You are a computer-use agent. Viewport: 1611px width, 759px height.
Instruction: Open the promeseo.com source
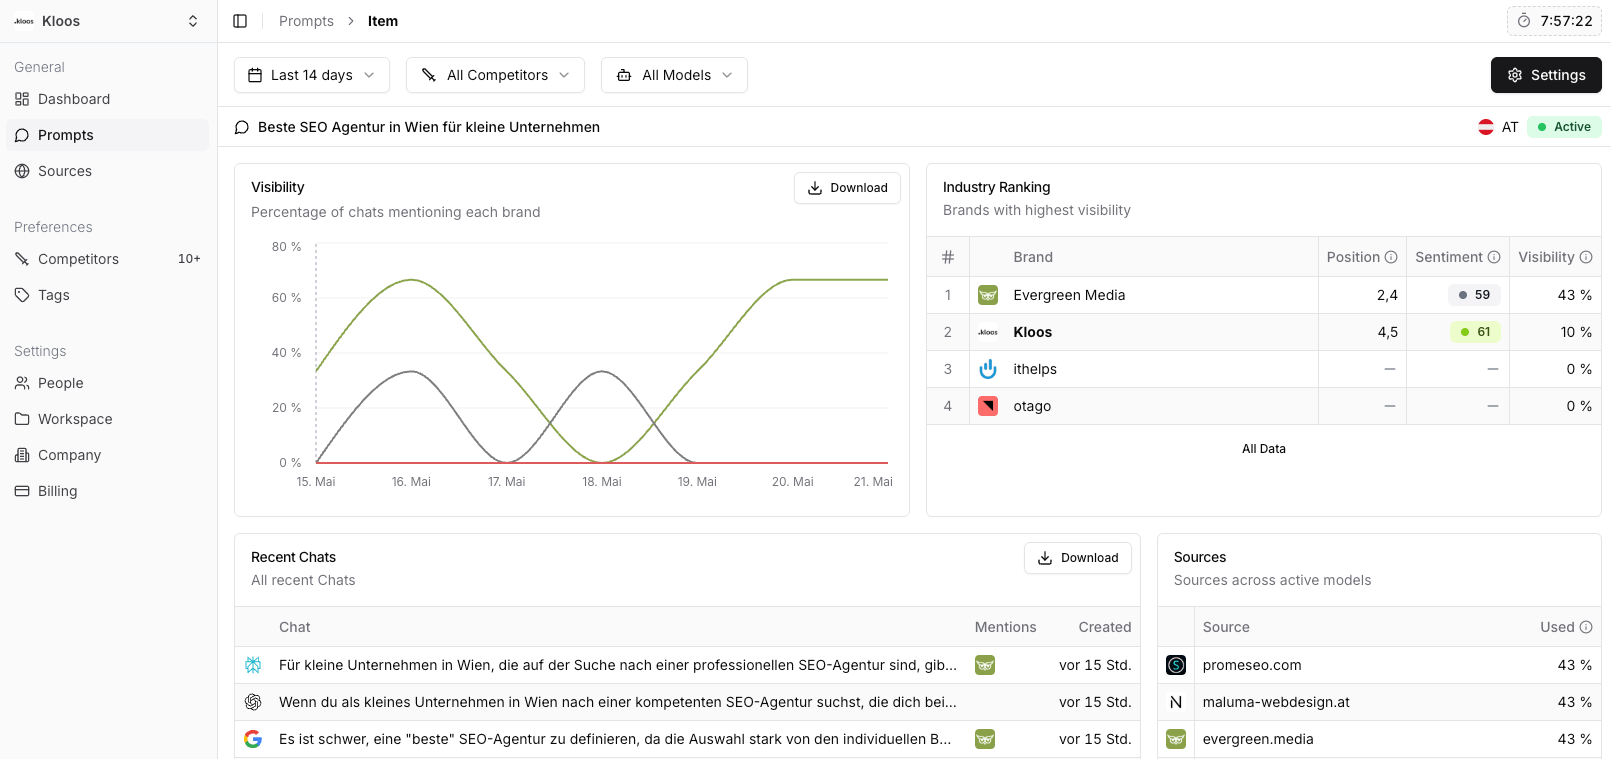click(1252, 665)
